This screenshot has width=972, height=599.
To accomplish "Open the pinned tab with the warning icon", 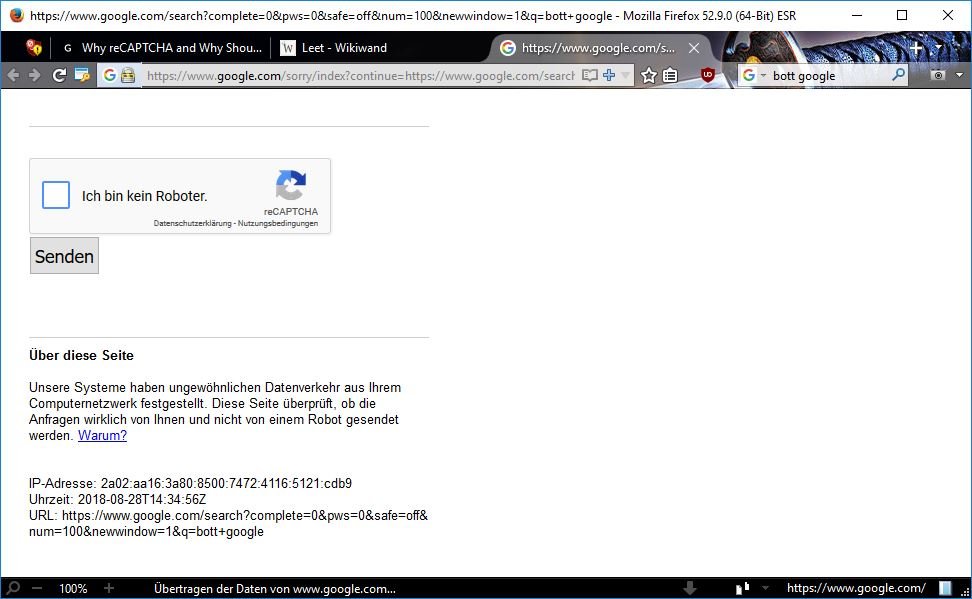I will pos(34,47).
